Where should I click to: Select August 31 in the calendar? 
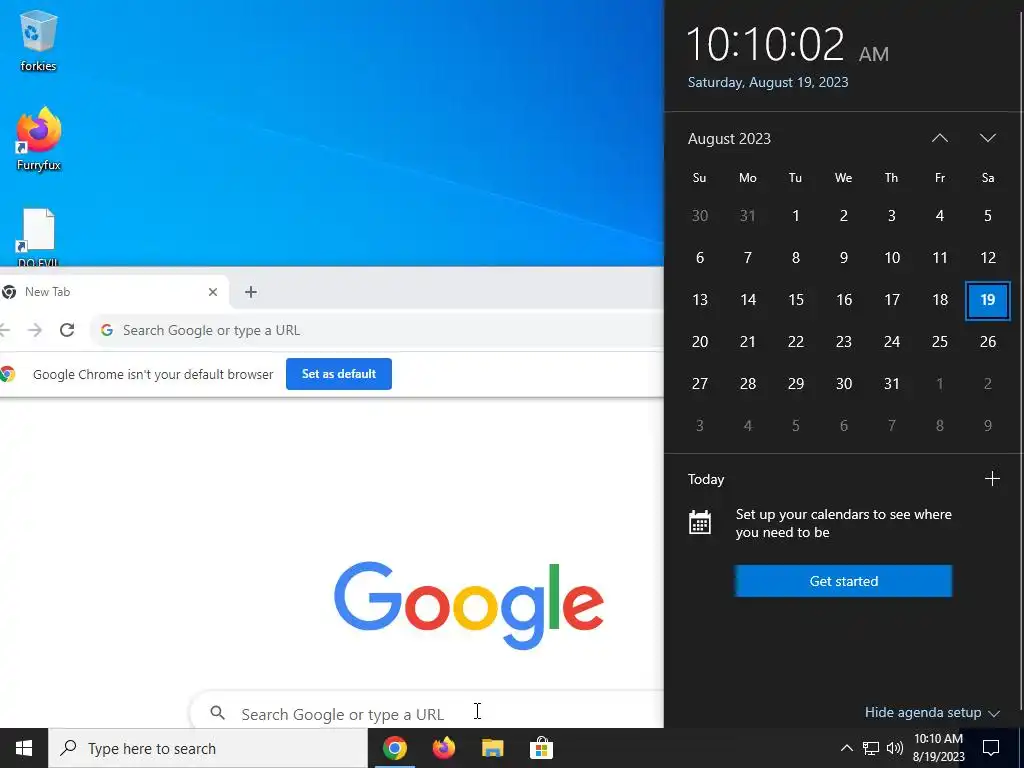(x=892, y=384)
